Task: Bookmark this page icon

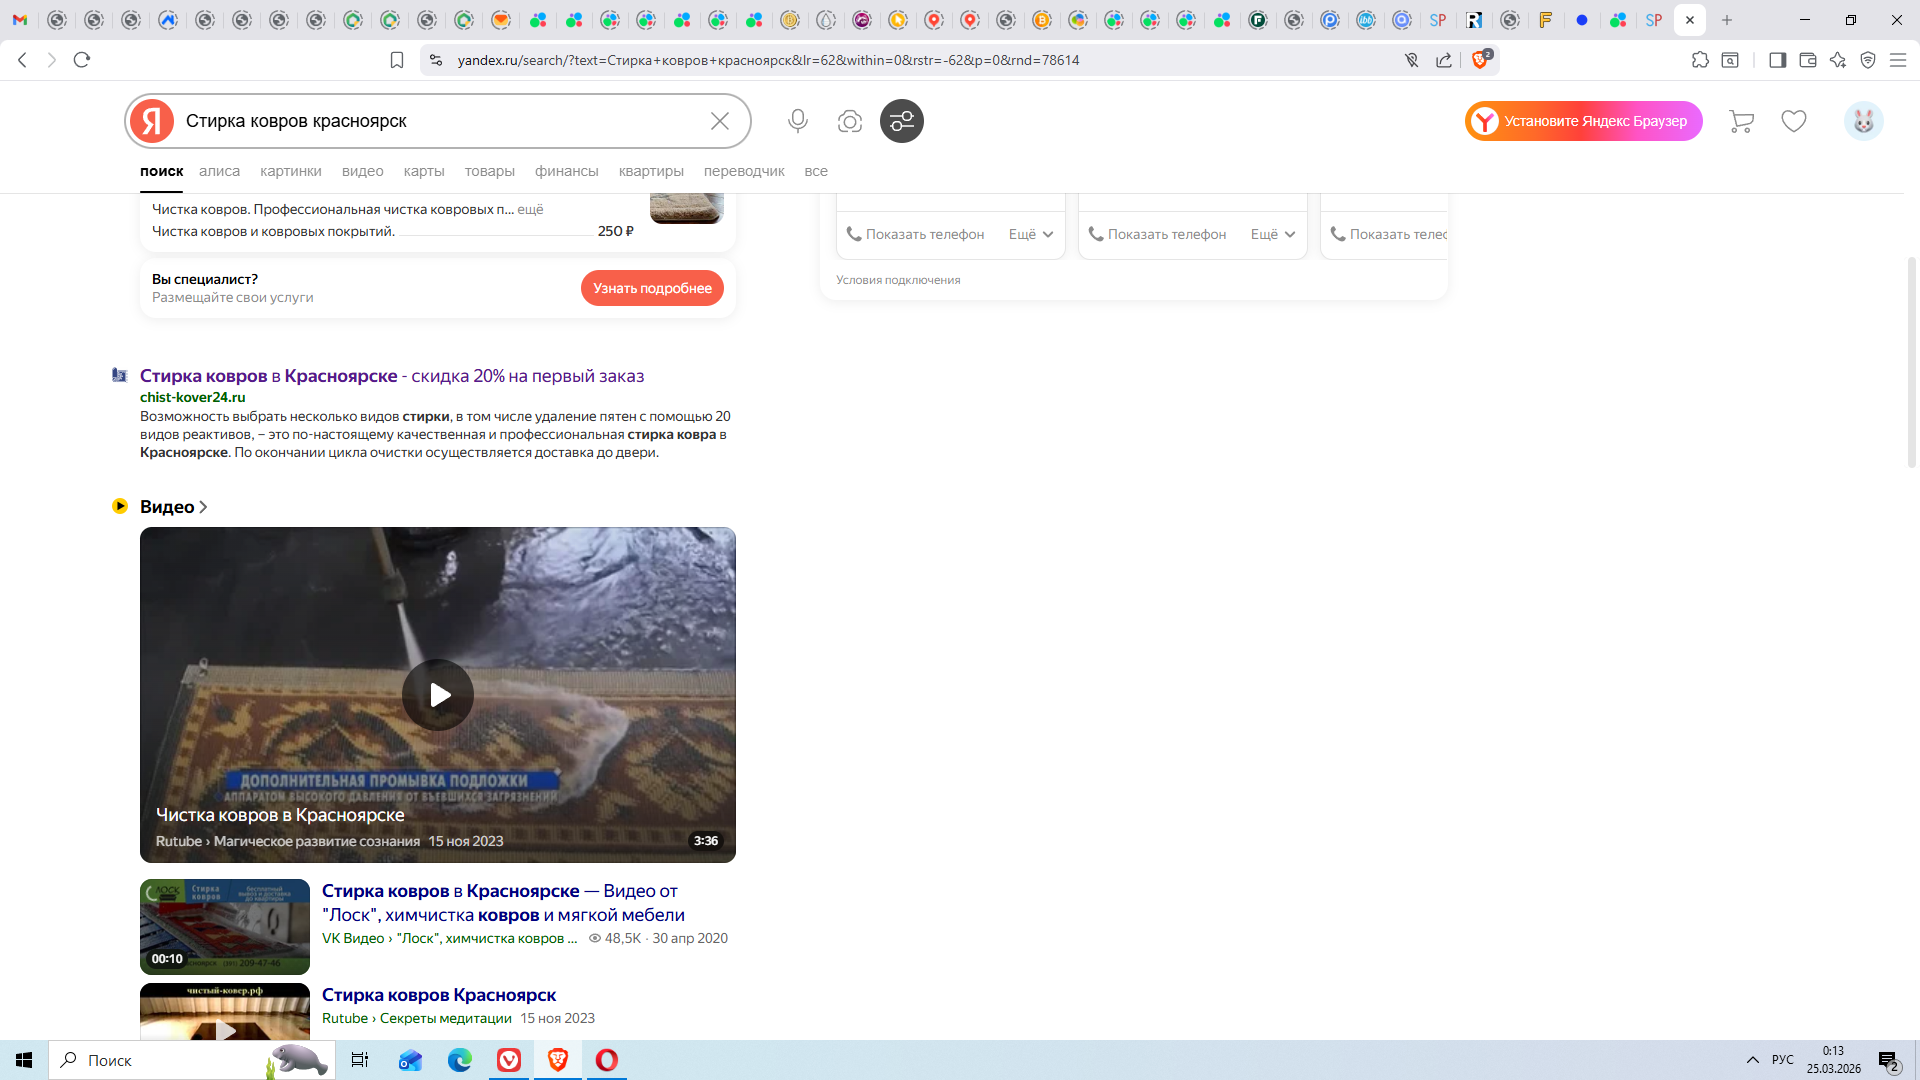Action: click(397, 60)
